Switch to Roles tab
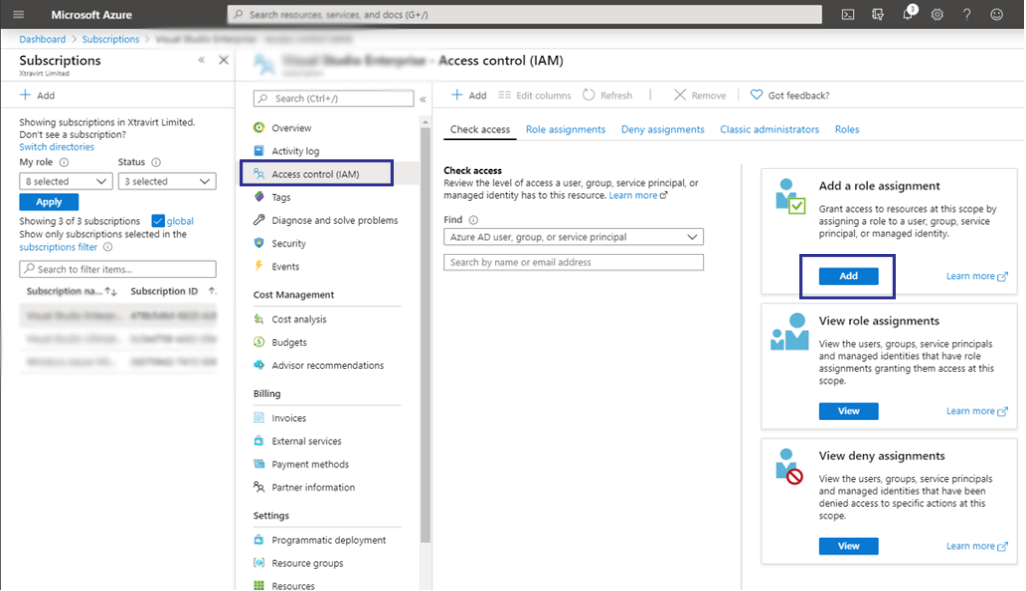Screen dimensions: 1026x591 847,130
